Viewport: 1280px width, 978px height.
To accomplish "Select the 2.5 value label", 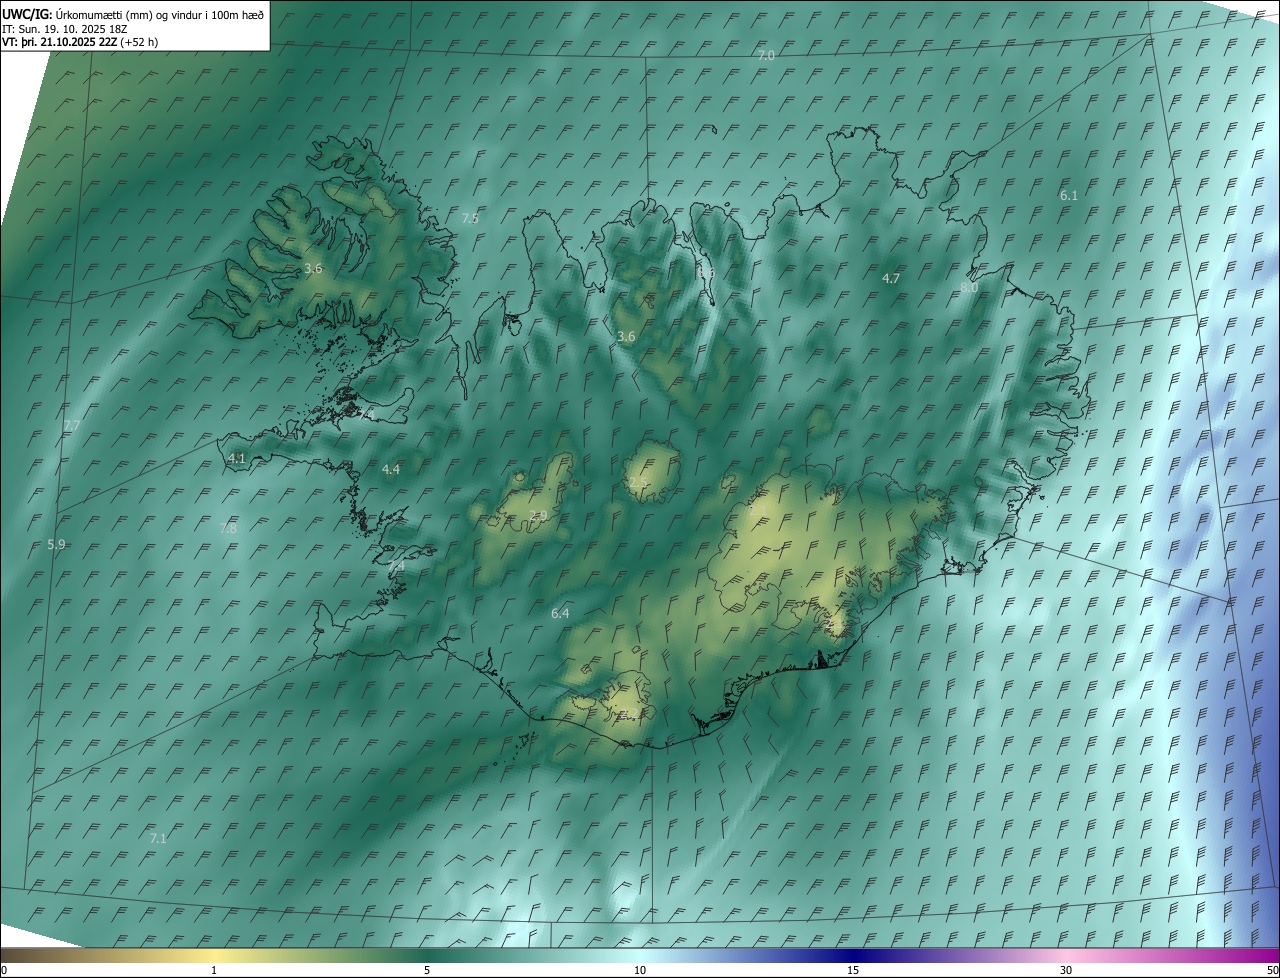I will point(638,483).
